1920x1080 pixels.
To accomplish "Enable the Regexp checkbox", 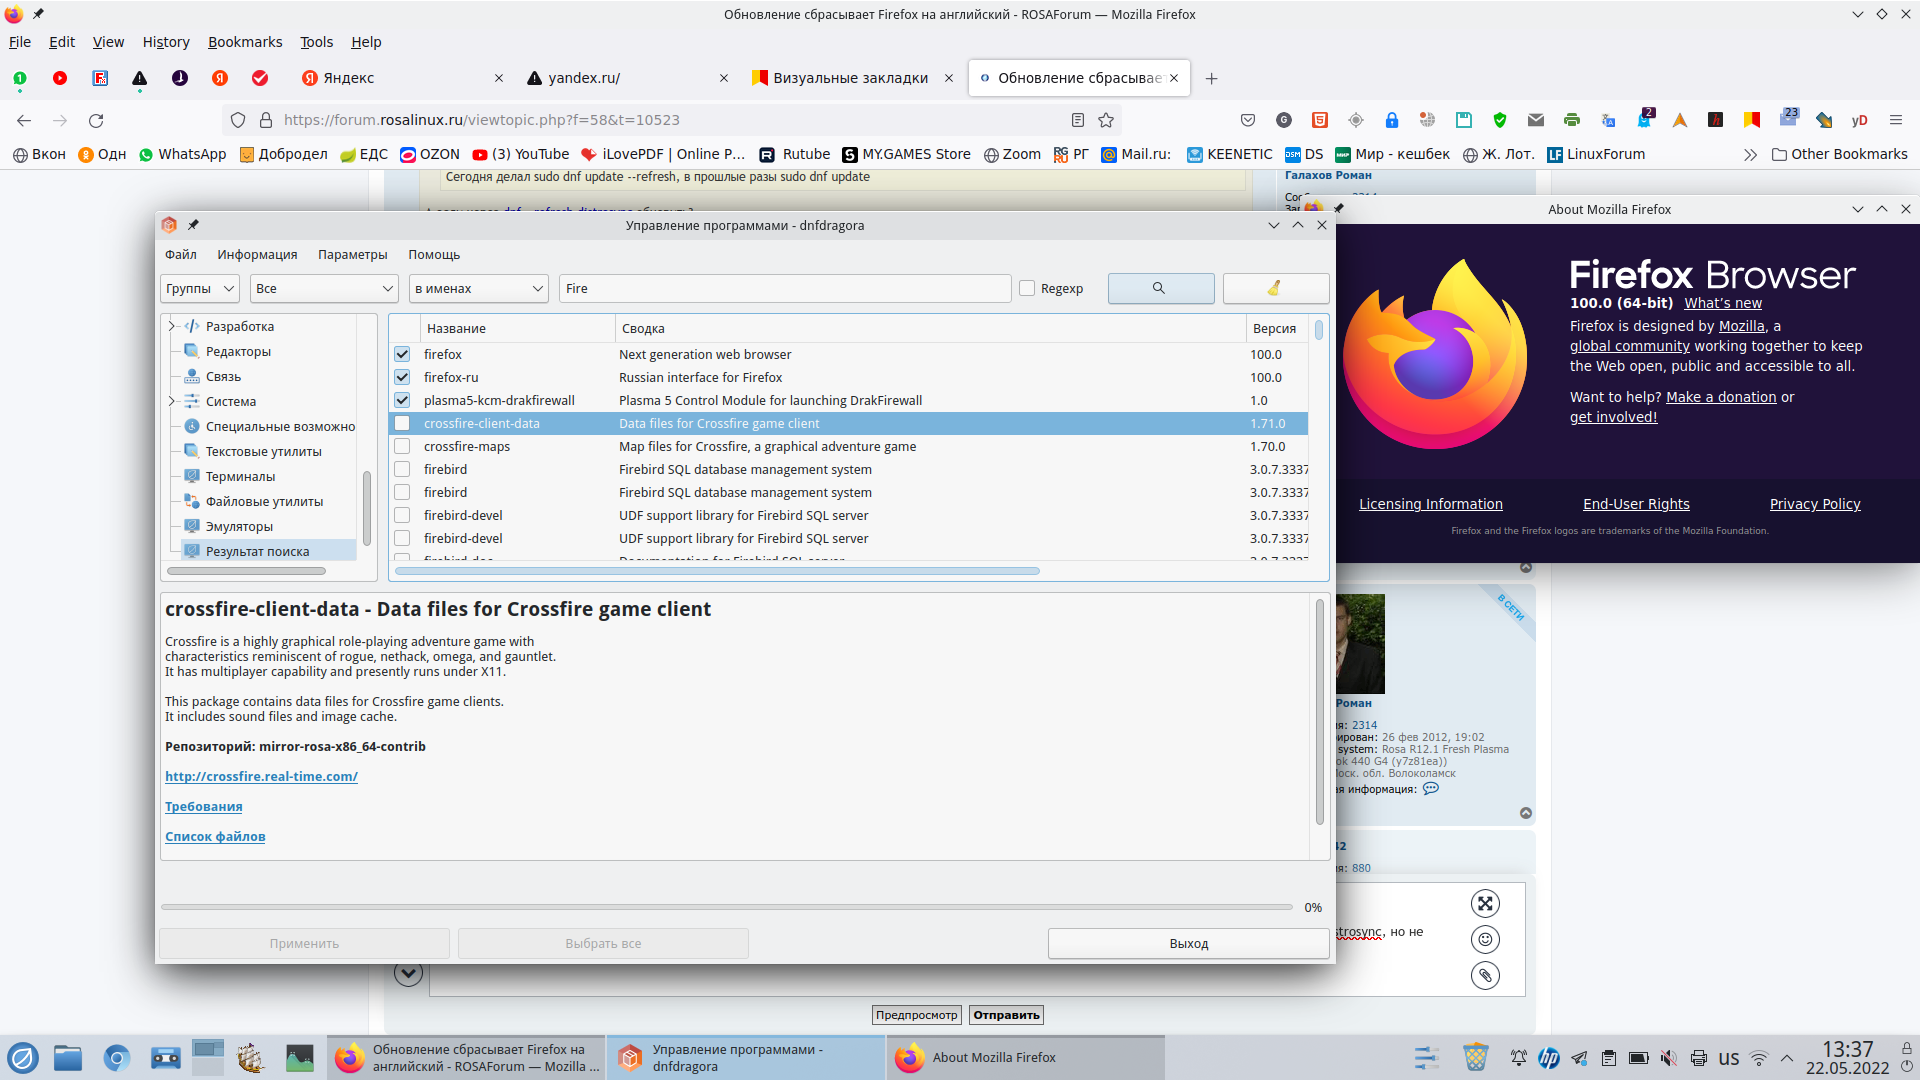I will (1027, 288).
